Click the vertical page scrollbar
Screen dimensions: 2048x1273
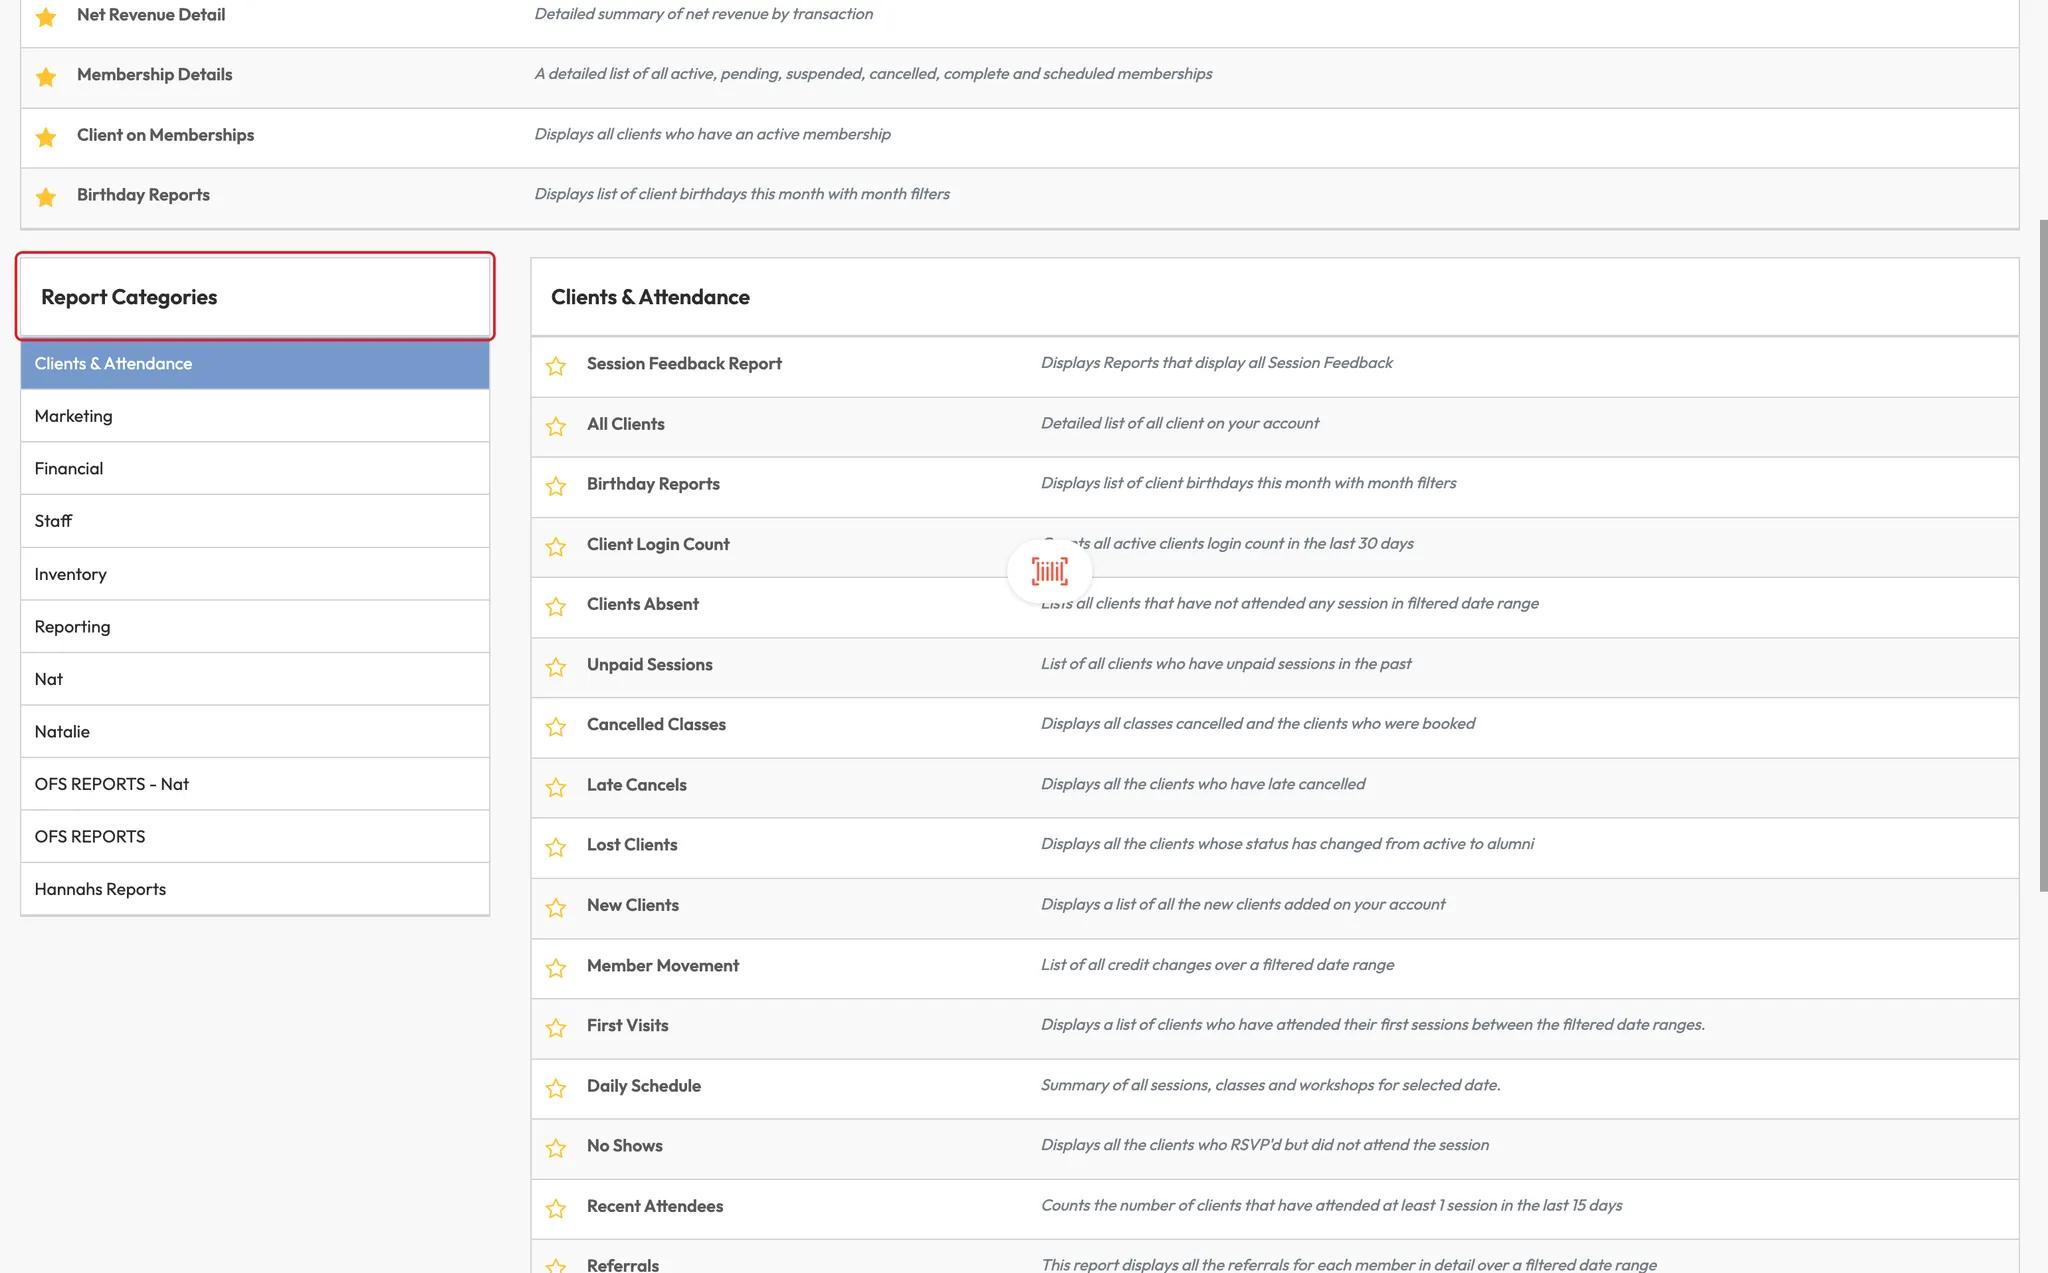coord(2042,555)
